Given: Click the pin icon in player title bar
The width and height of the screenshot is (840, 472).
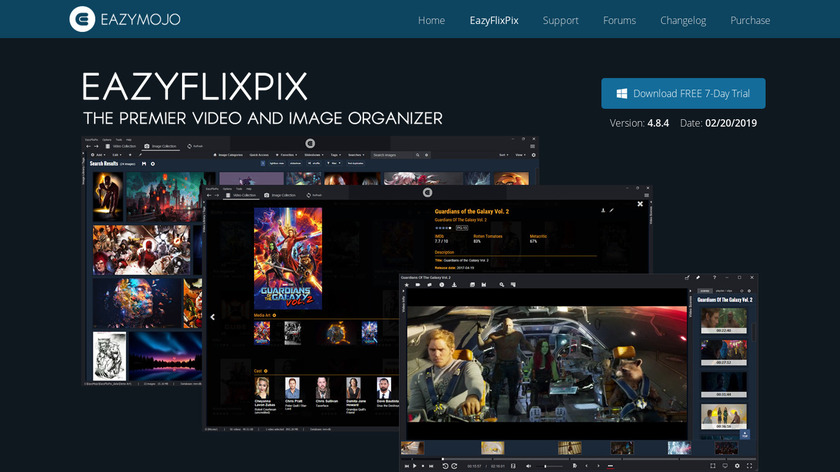Looking at the screenshot, I should 698,278.
